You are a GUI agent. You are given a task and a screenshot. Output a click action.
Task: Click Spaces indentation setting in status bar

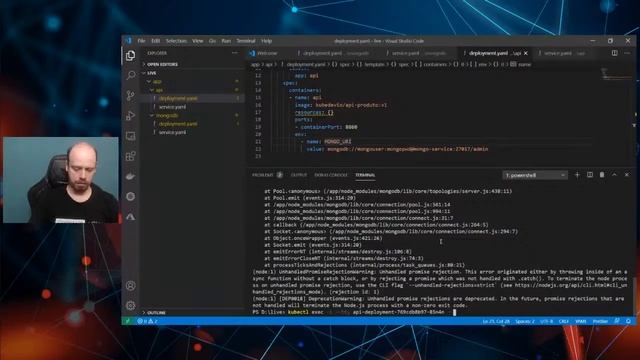click(x=525, y=321)
